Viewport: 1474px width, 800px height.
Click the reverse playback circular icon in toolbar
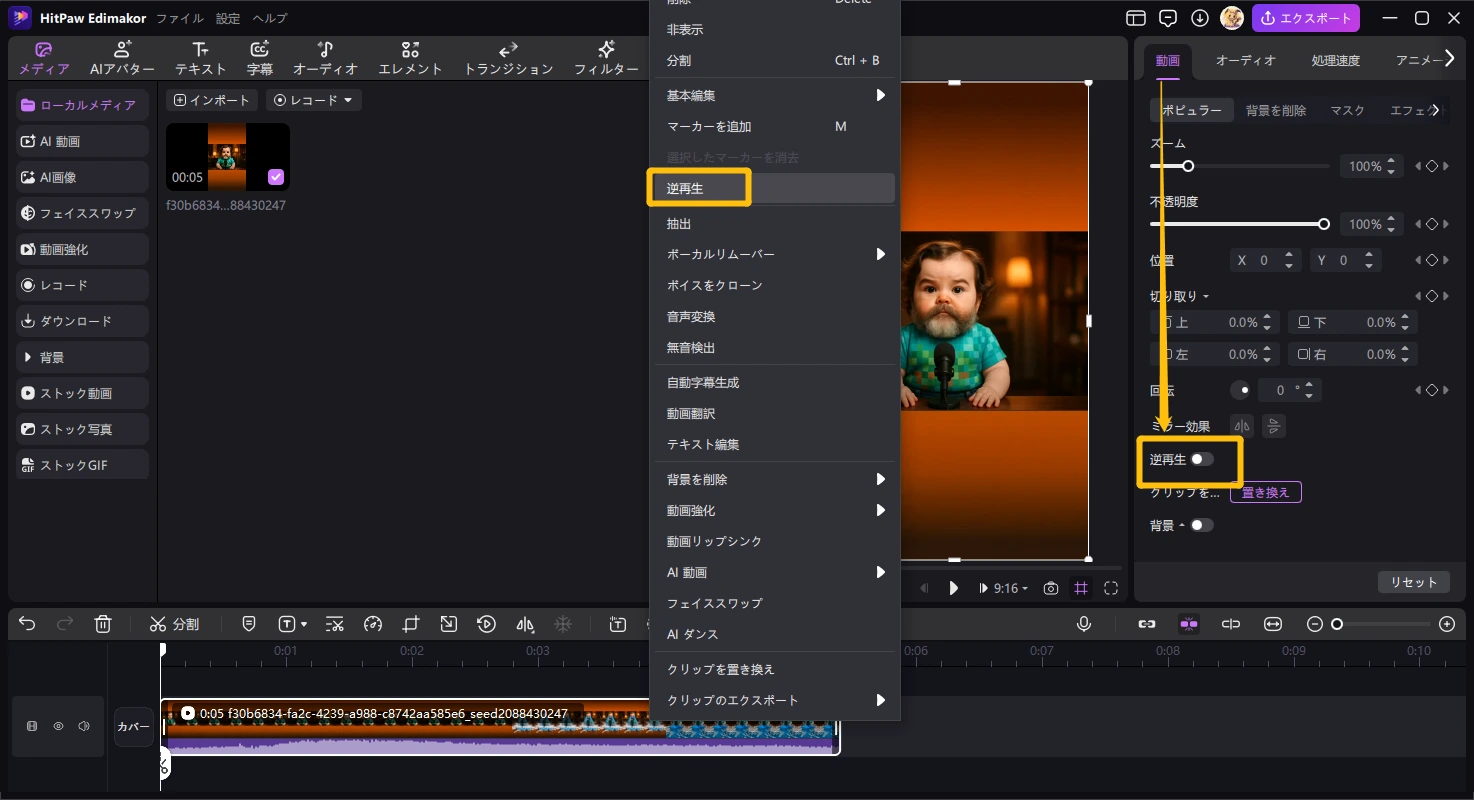pyautogui.click(x=487, y=624)
